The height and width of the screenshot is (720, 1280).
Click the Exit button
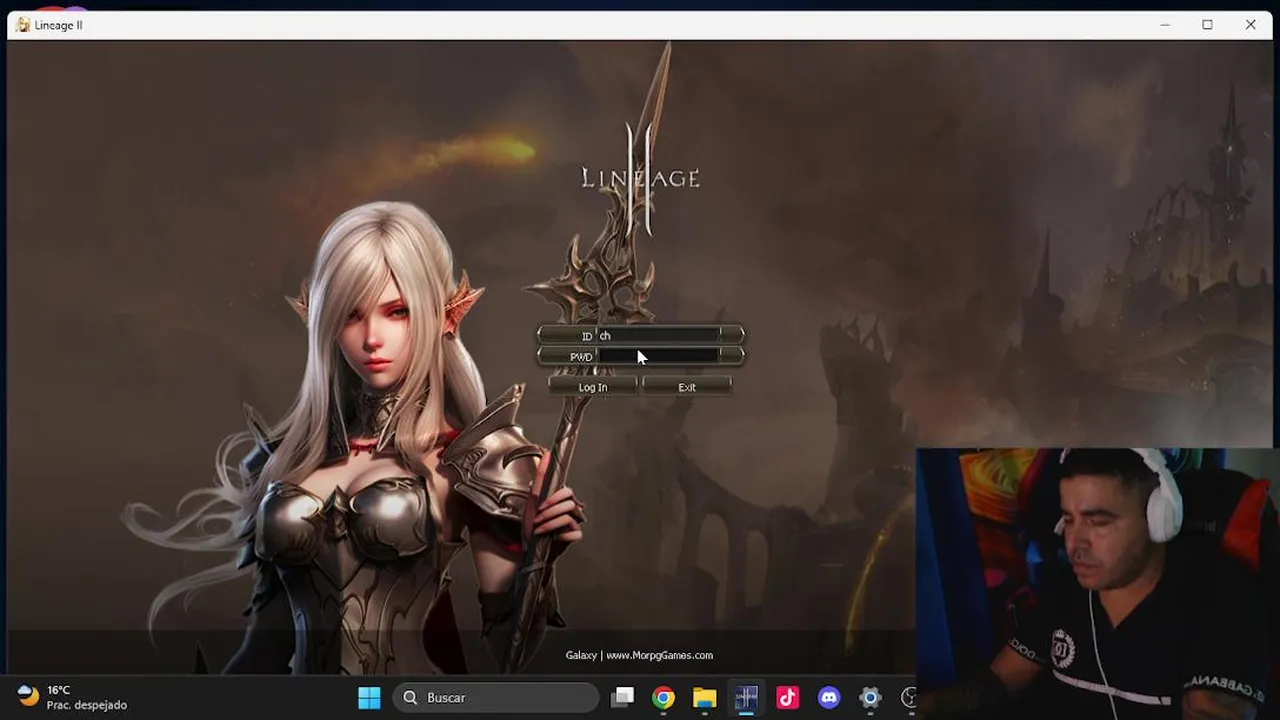point(687,387)
